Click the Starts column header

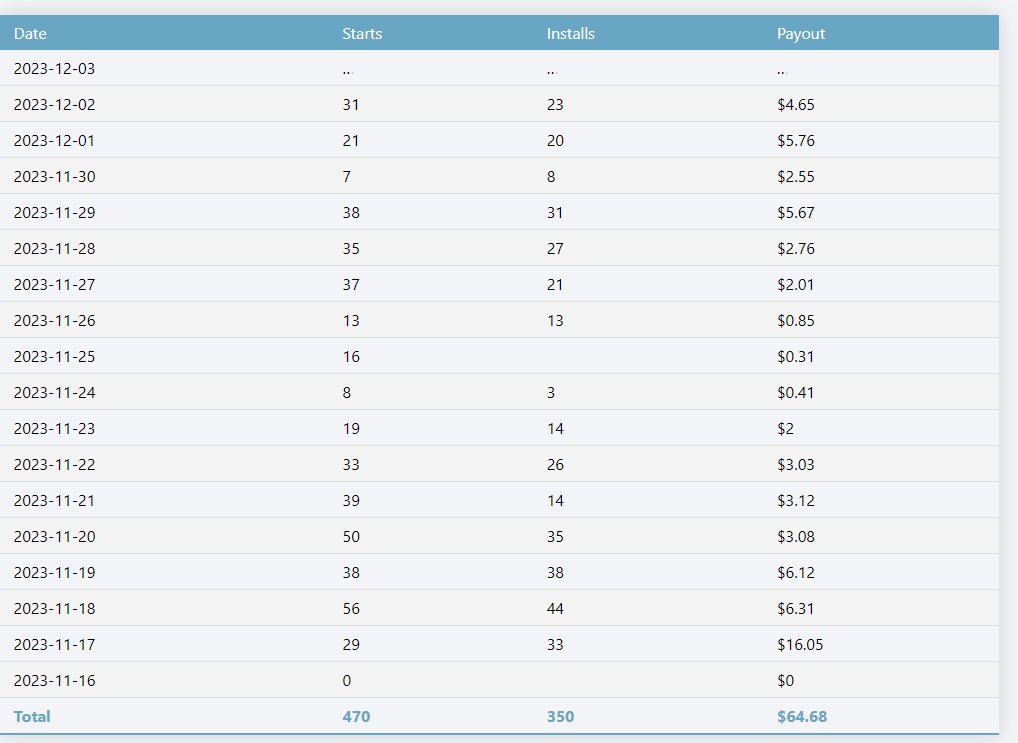pos(362,33)
